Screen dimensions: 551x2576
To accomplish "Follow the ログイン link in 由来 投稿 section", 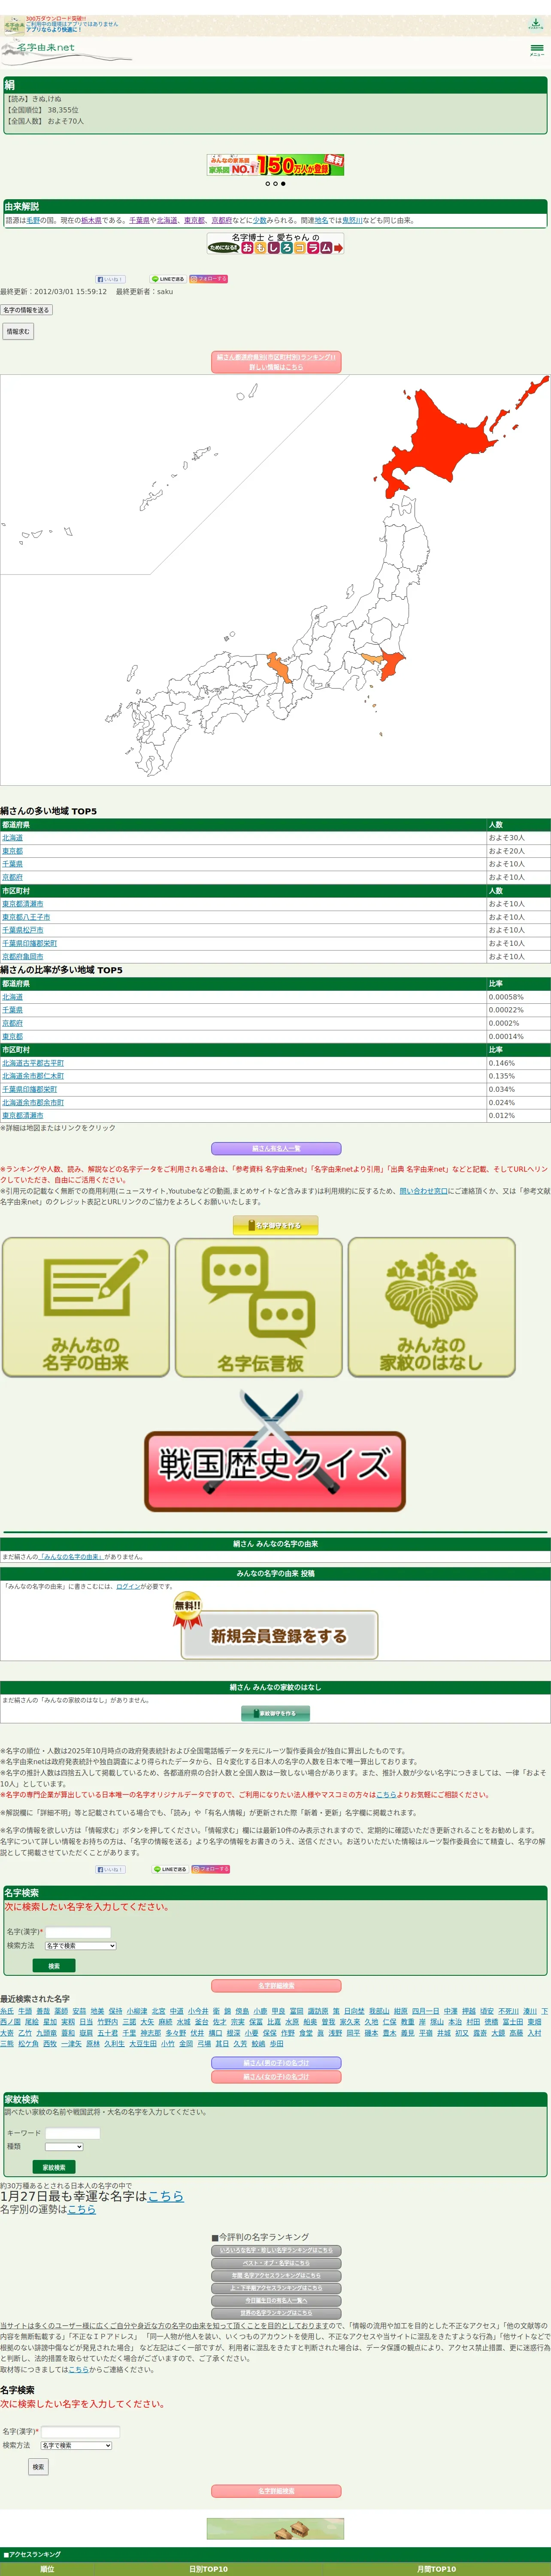I will [x=128, y=1586].
